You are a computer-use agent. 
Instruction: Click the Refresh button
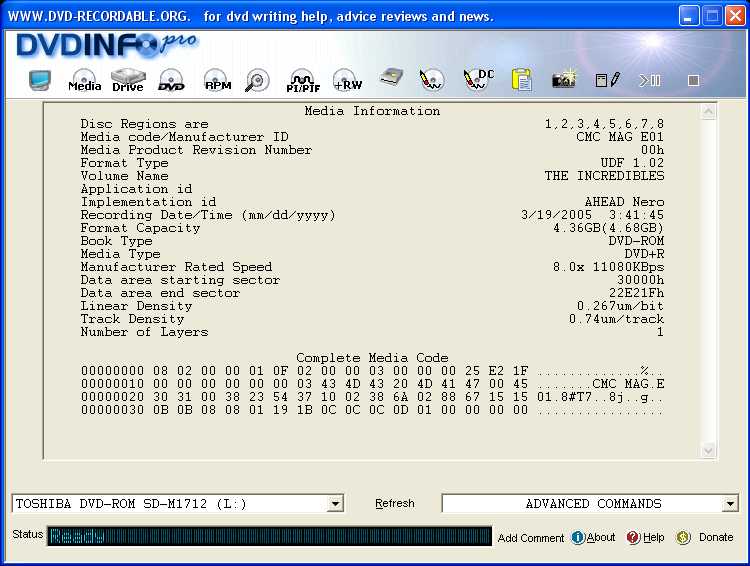click(395, 503)
